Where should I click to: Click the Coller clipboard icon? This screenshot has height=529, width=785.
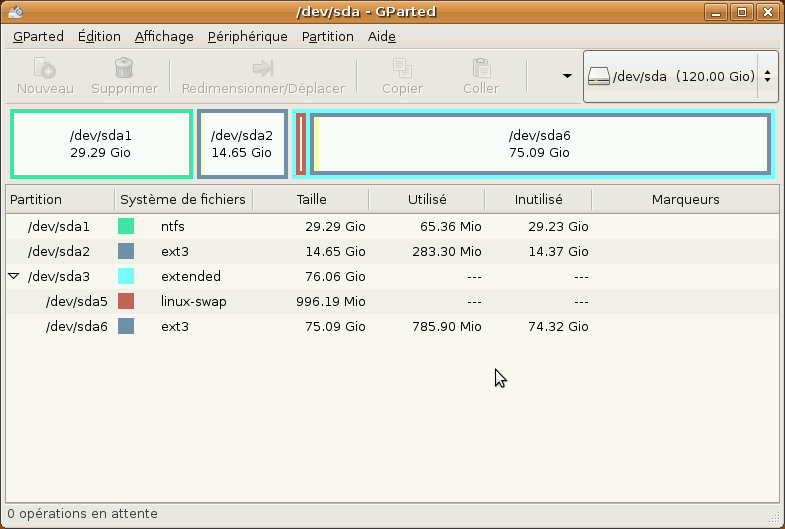coord(481,68)
